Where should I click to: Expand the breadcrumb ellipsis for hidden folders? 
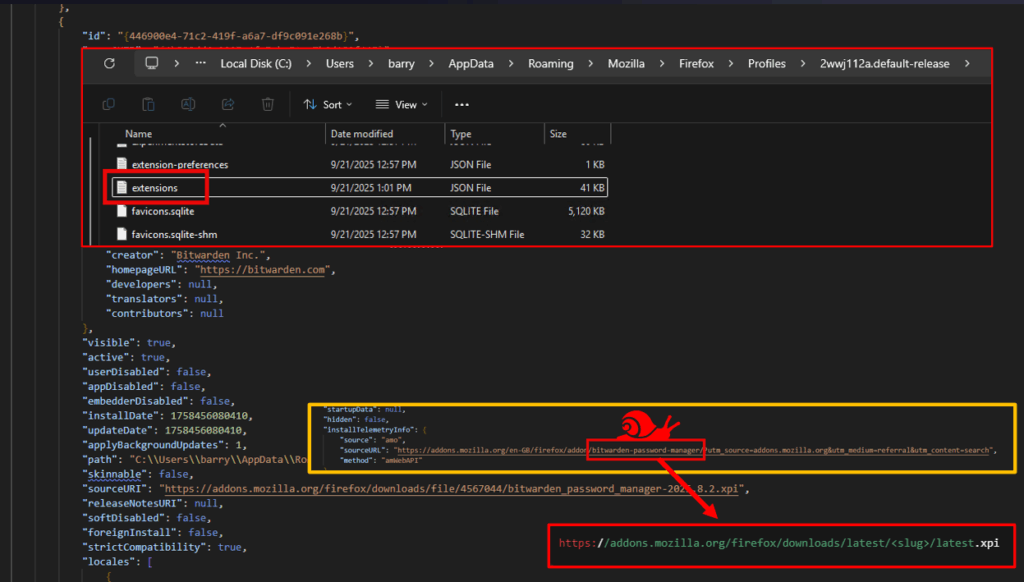click(200, 63)
